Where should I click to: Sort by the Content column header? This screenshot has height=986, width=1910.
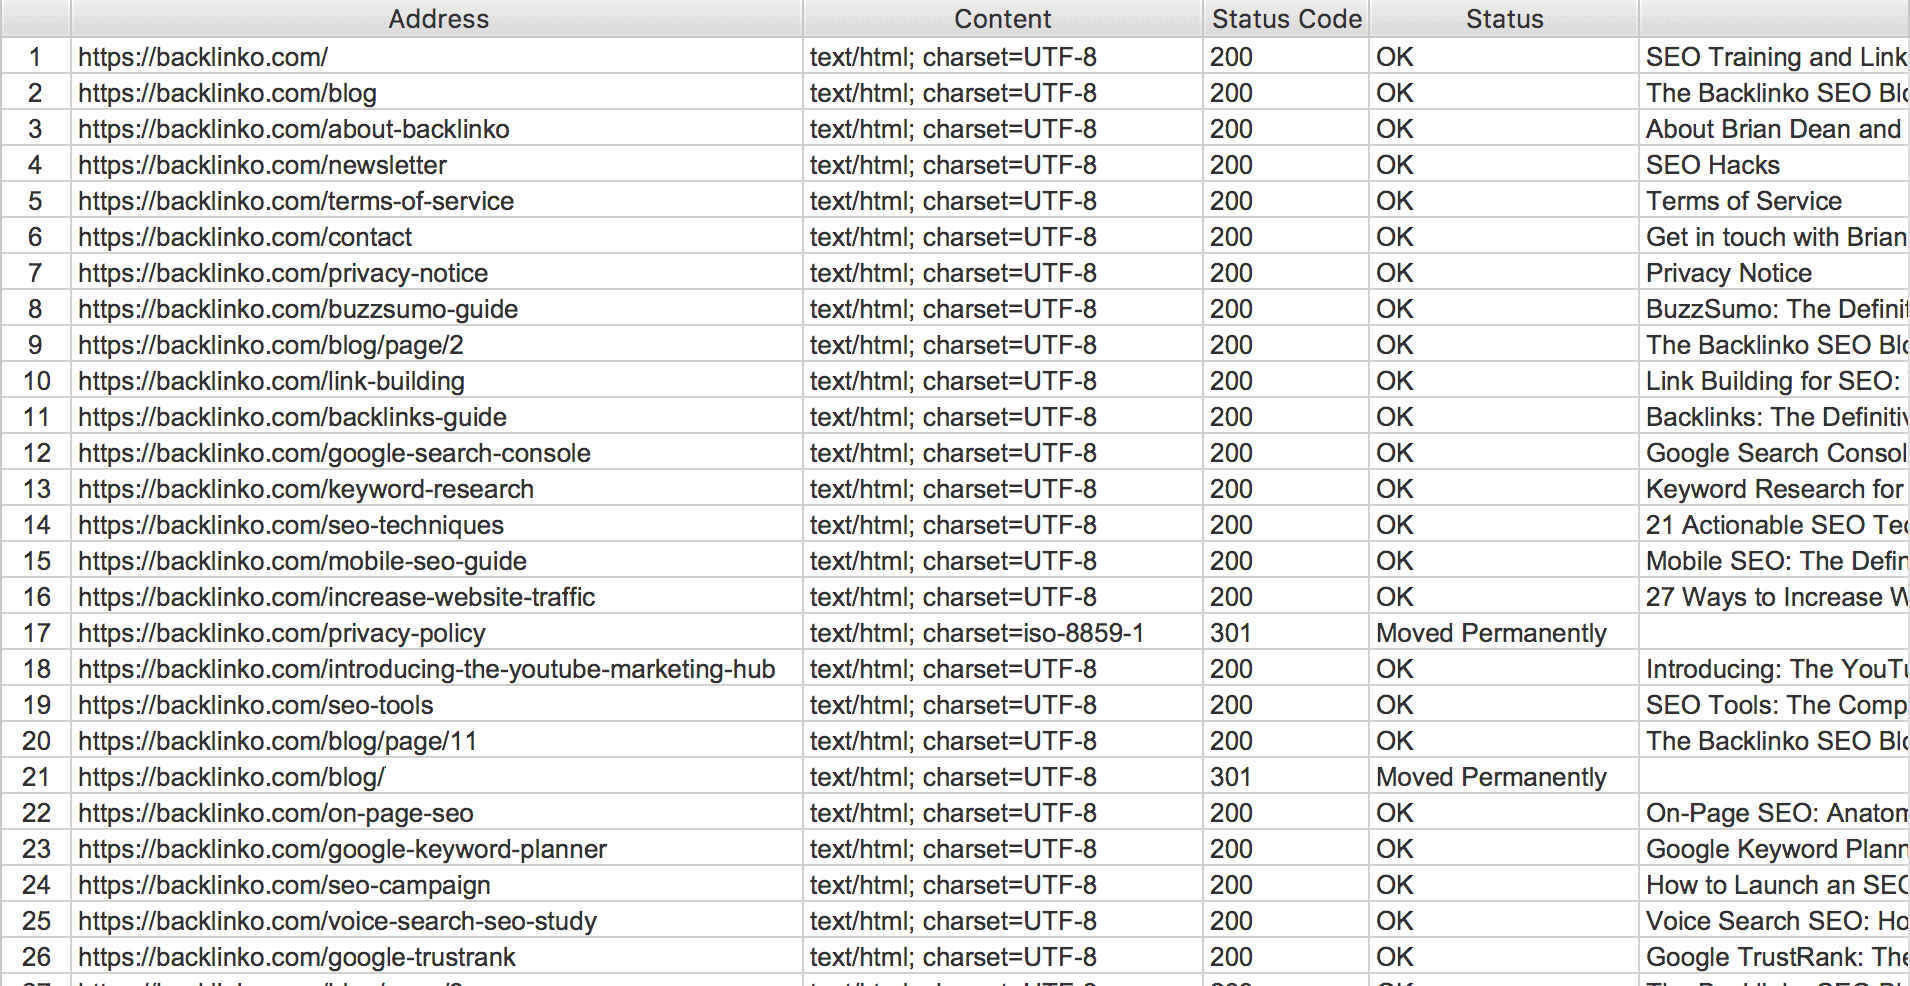click(1002, 19)
